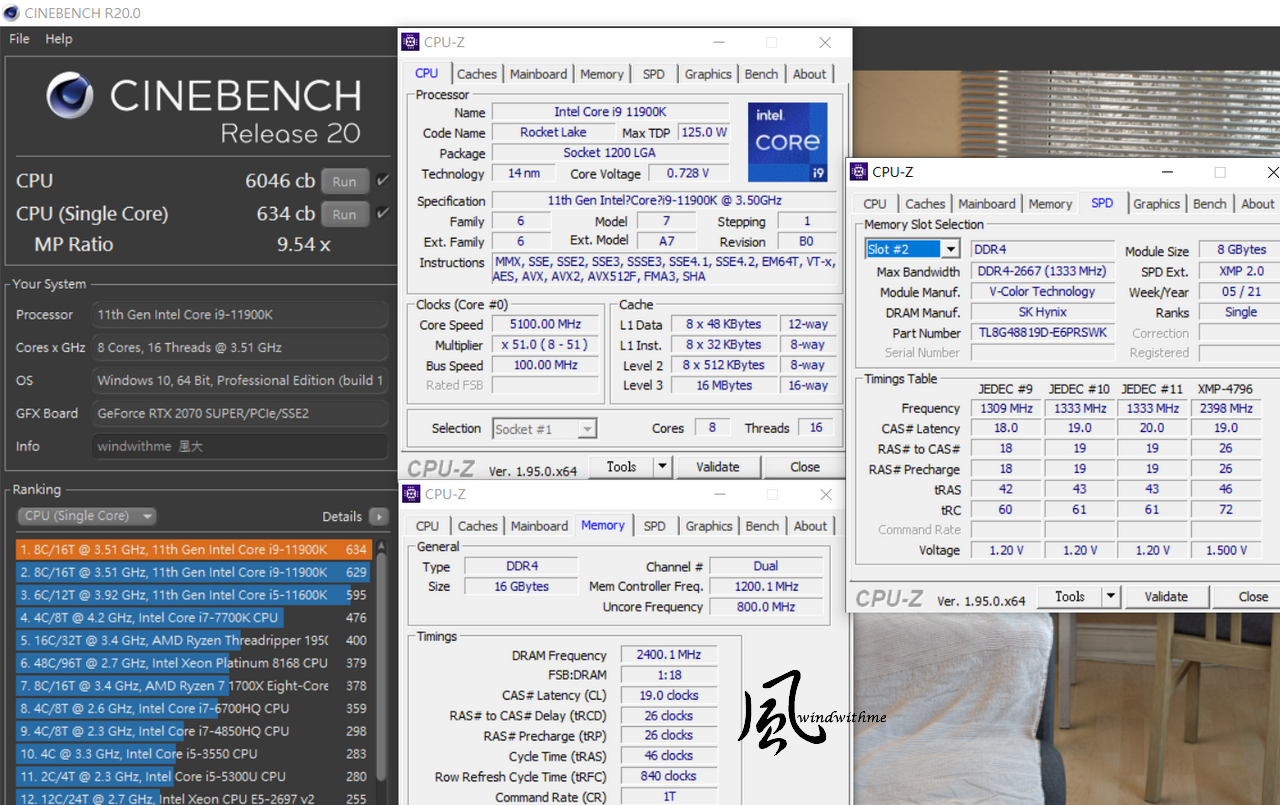
Task: Open the CPU (Single Core) ranking dropdown
Action: point(88,516)
